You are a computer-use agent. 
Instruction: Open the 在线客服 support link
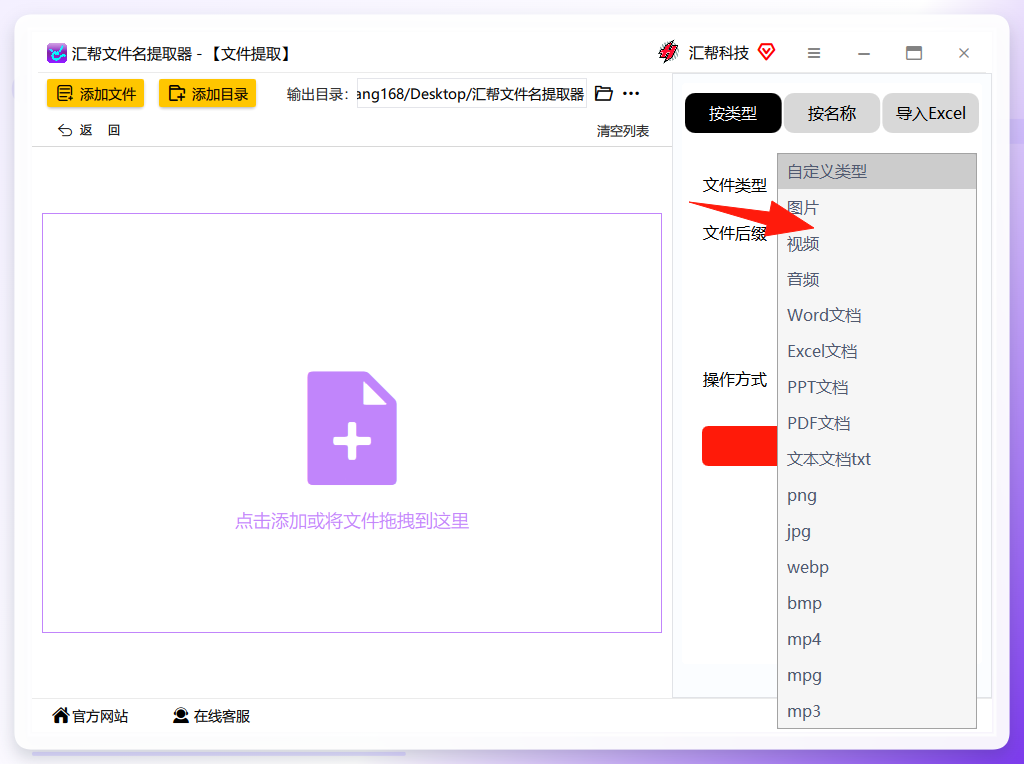(x=211, y=716)
